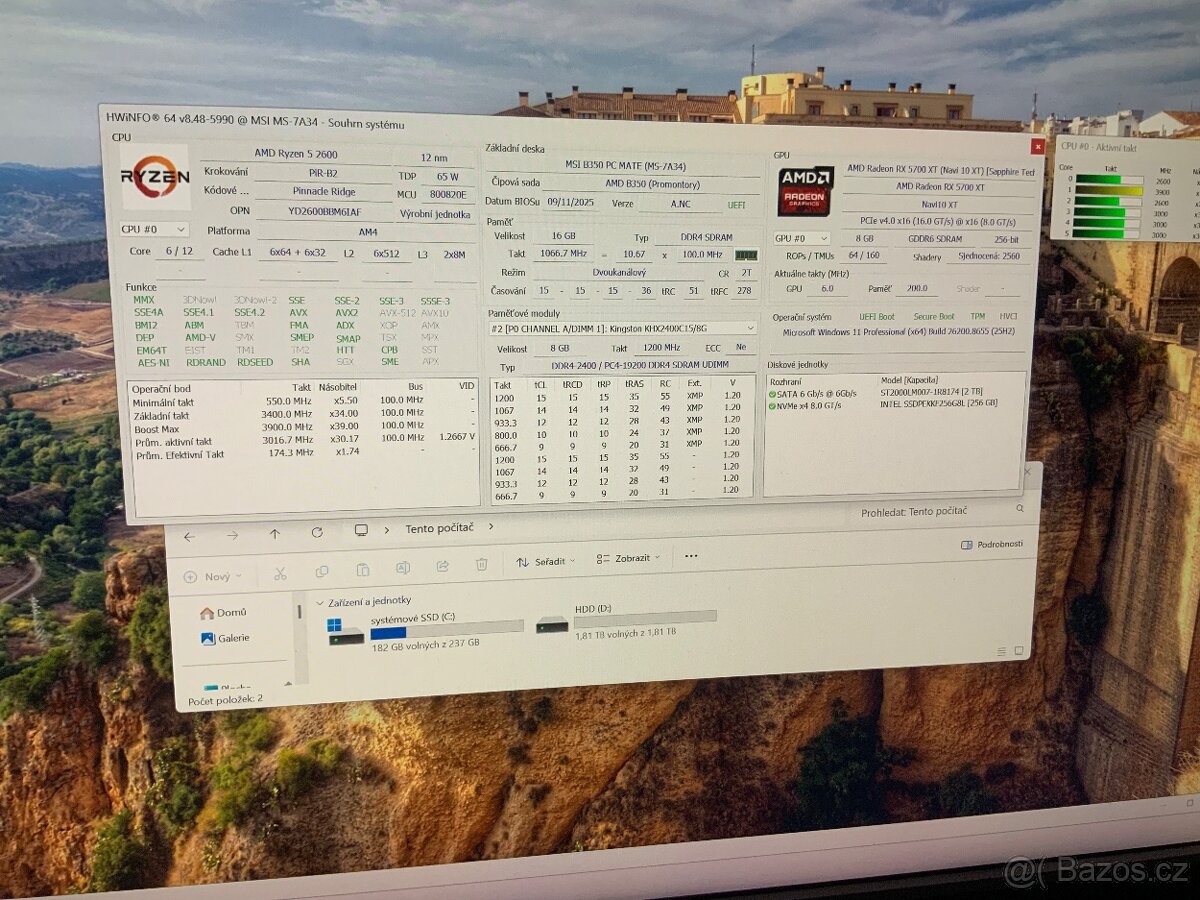Screen dimensions: 1200x900
Task: Open the three-dot more options menu
Action: [x=691, y=556]
